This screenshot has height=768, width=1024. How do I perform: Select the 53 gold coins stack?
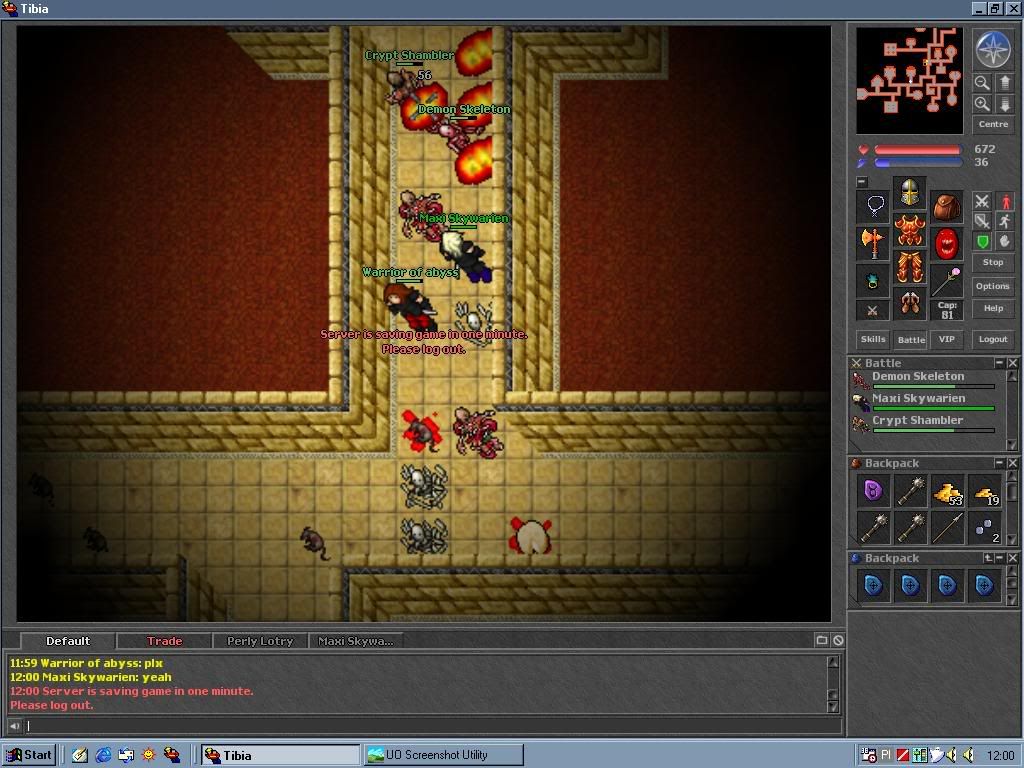pyautogui.click(x=948, y=490)
